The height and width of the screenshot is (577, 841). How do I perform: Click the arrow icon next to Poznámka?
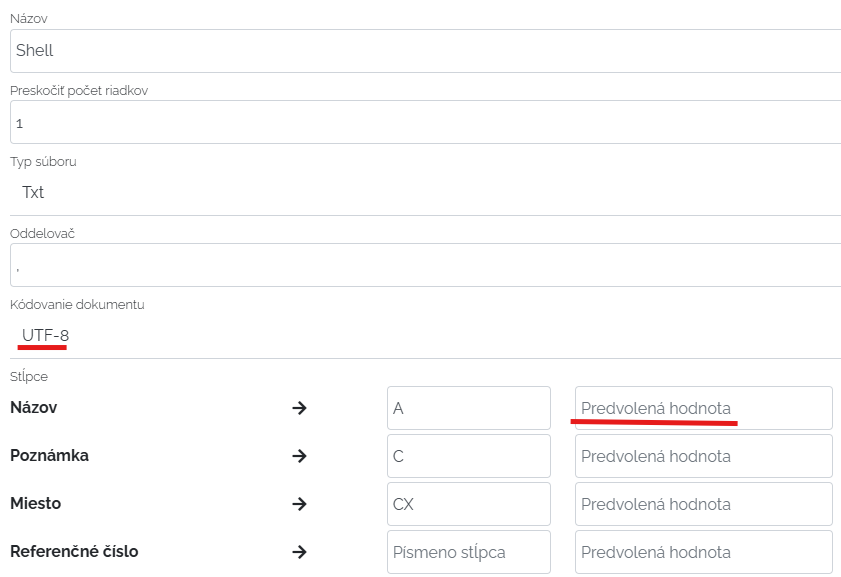pyautogui.click(x=298, y=456)
